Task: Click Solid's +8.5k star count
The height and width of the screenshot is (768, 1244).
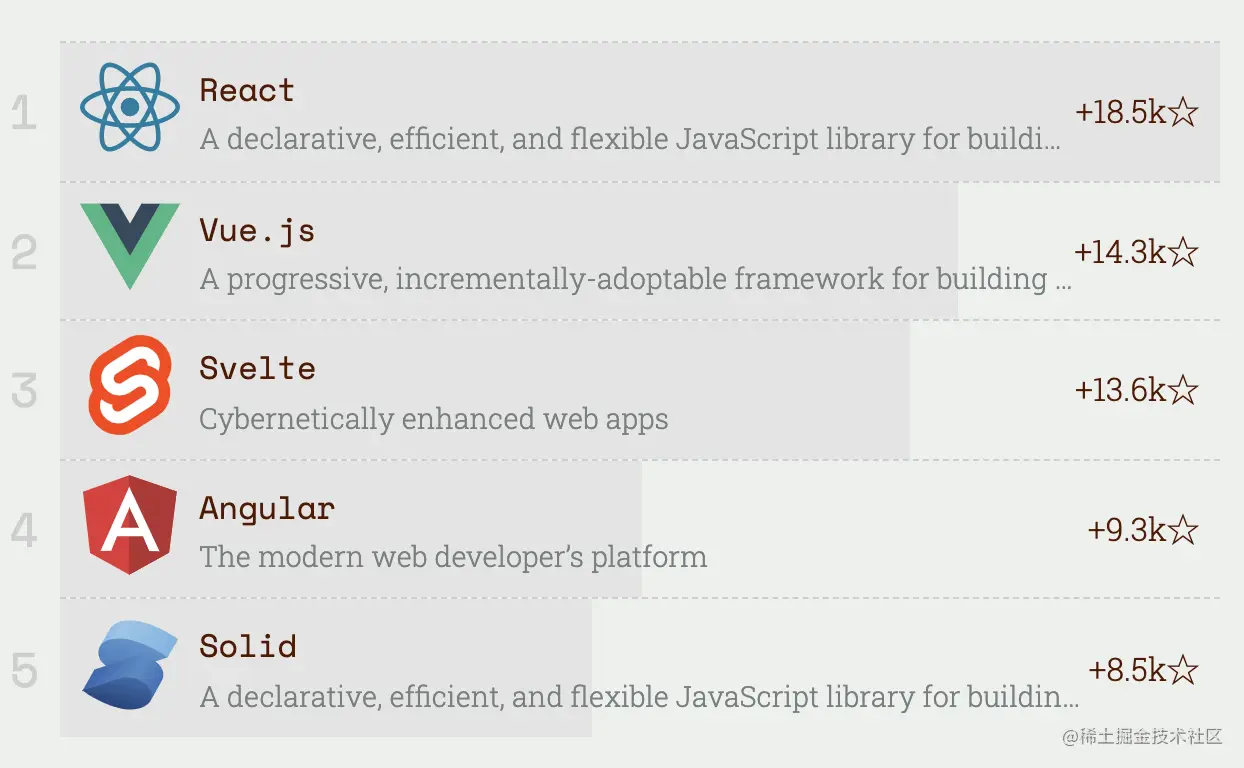Action: coord(1143,669)
